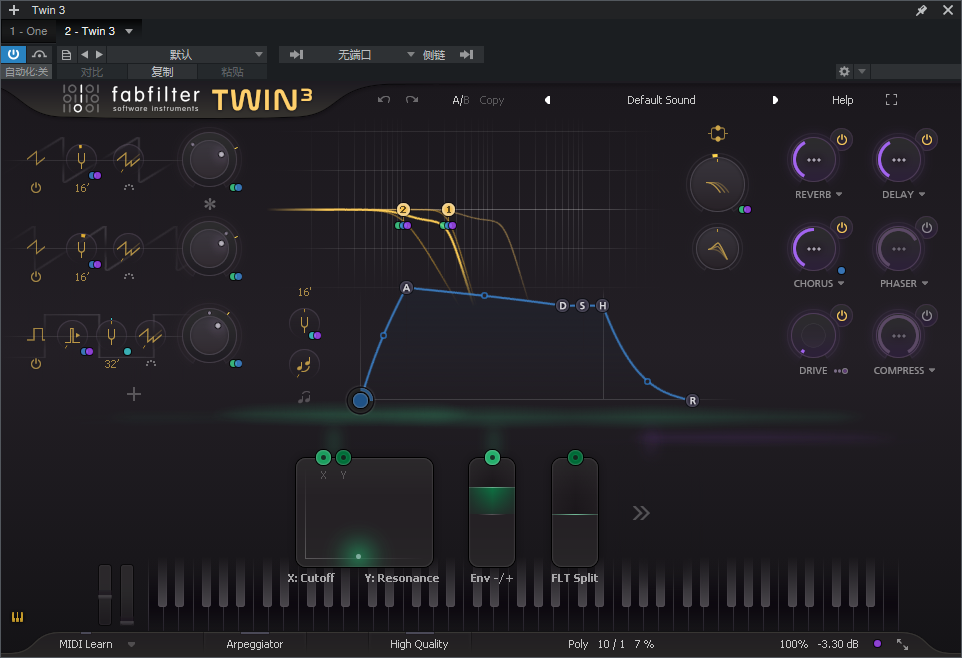Click the undo arrow icon
Image resolution: width=962 pixels, height=658 pixels.
point(384,99)
